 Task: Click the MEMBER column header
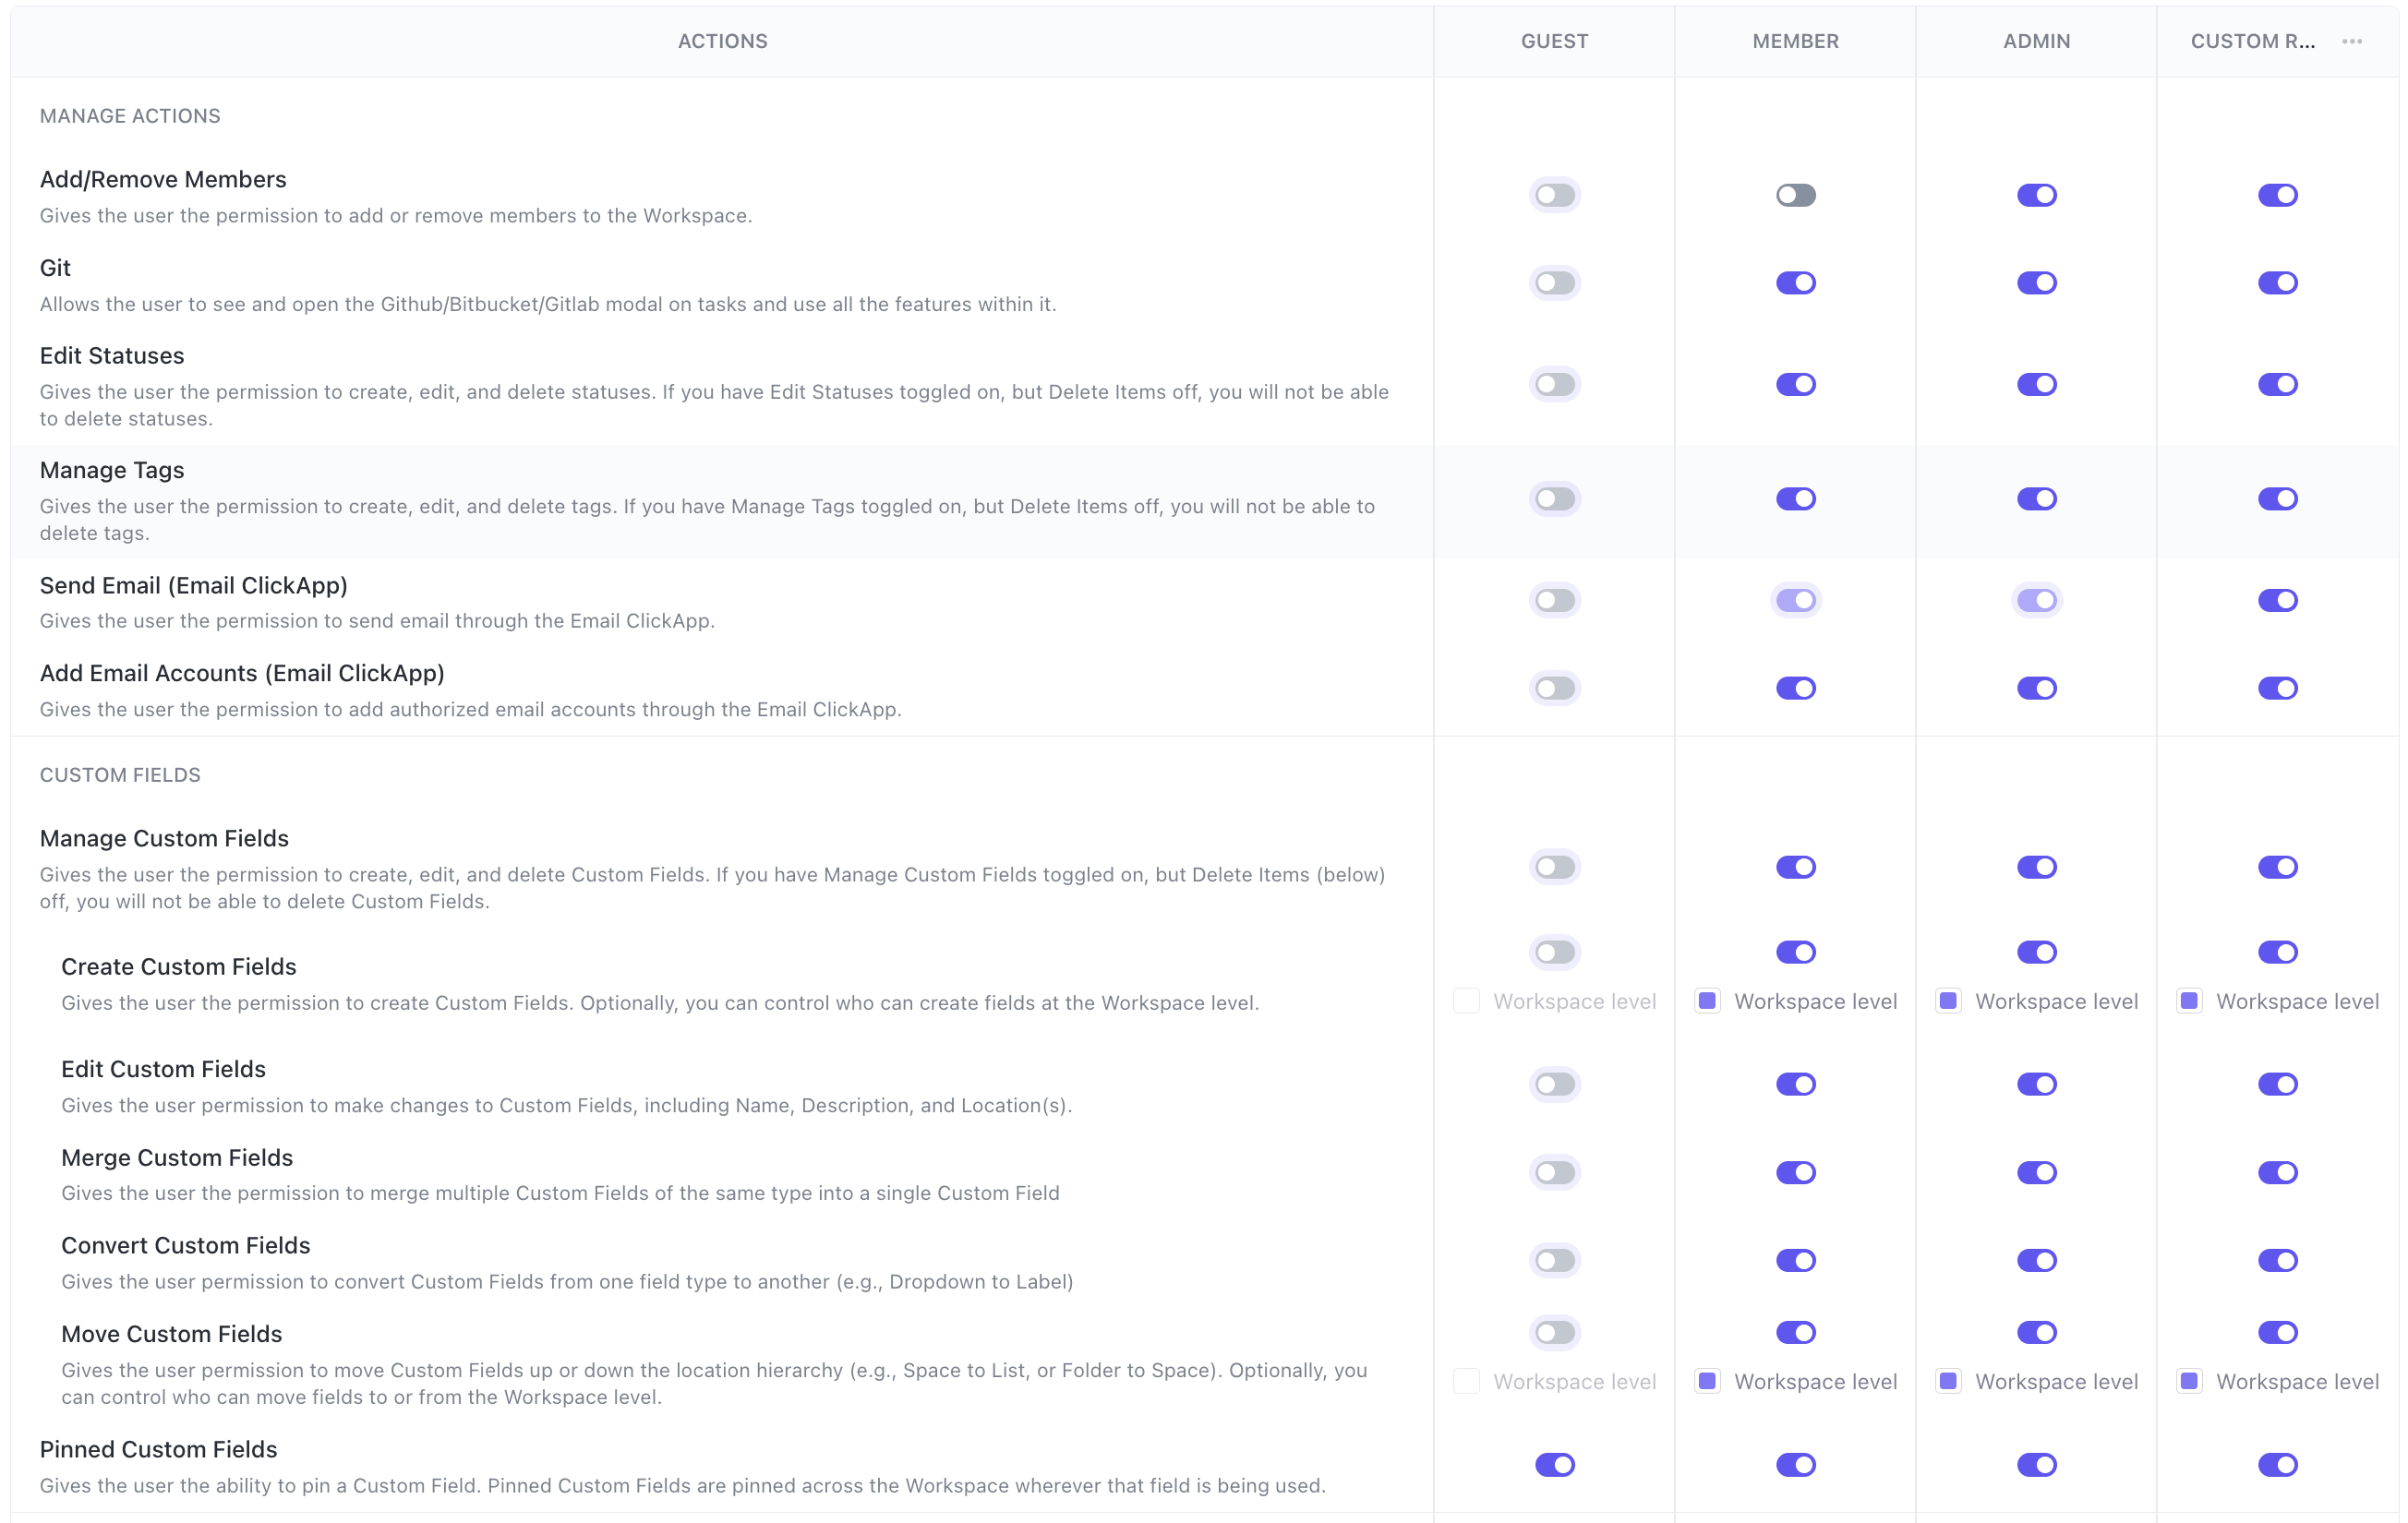[1795, 41]
